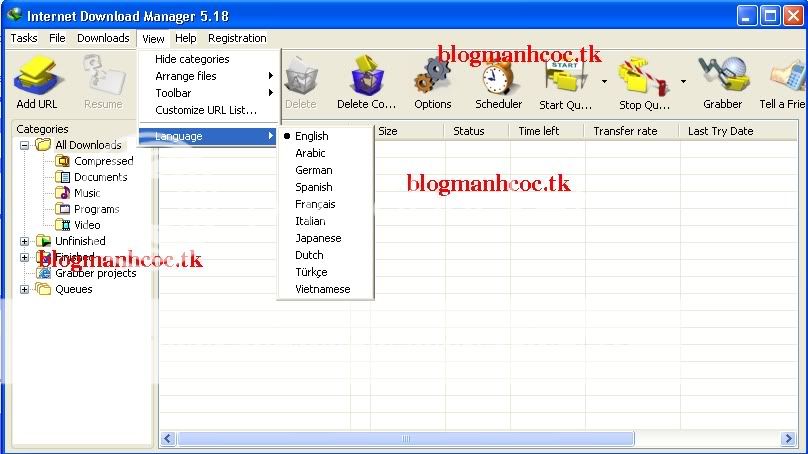The height and width of the screenshot is (454, 808).
Task: Open Options gear icon
Action: [x=432, y=76]
